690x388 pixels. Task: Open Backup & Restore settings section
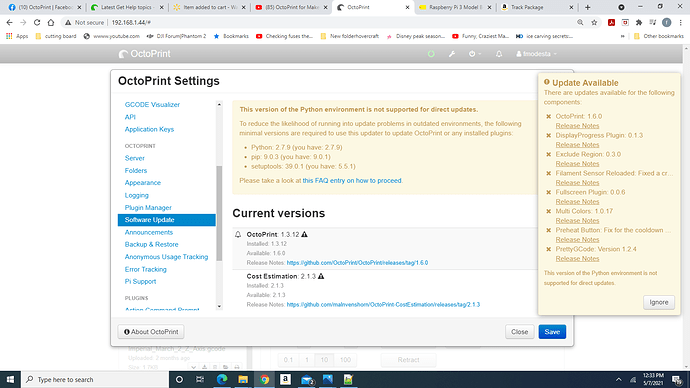(151, 245)
